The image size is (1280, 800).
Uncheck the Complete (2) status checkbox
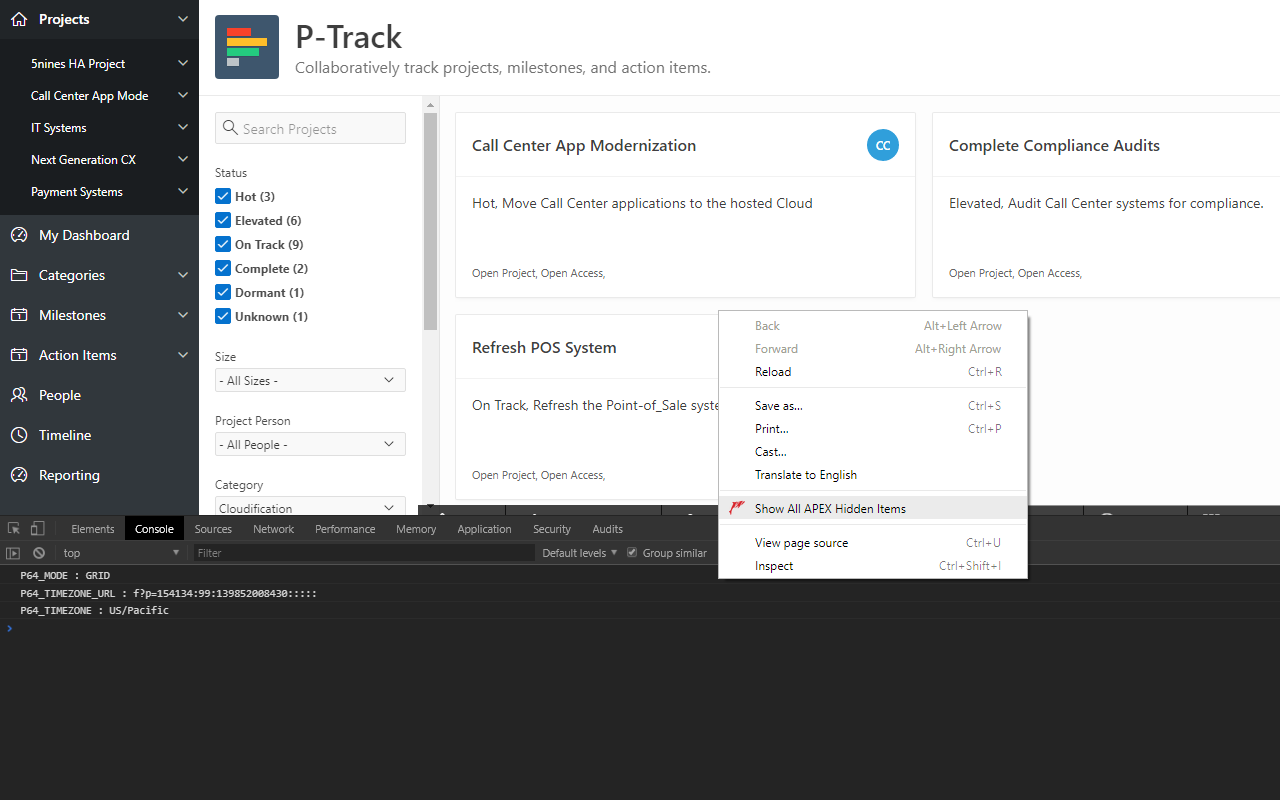(223, 268)
